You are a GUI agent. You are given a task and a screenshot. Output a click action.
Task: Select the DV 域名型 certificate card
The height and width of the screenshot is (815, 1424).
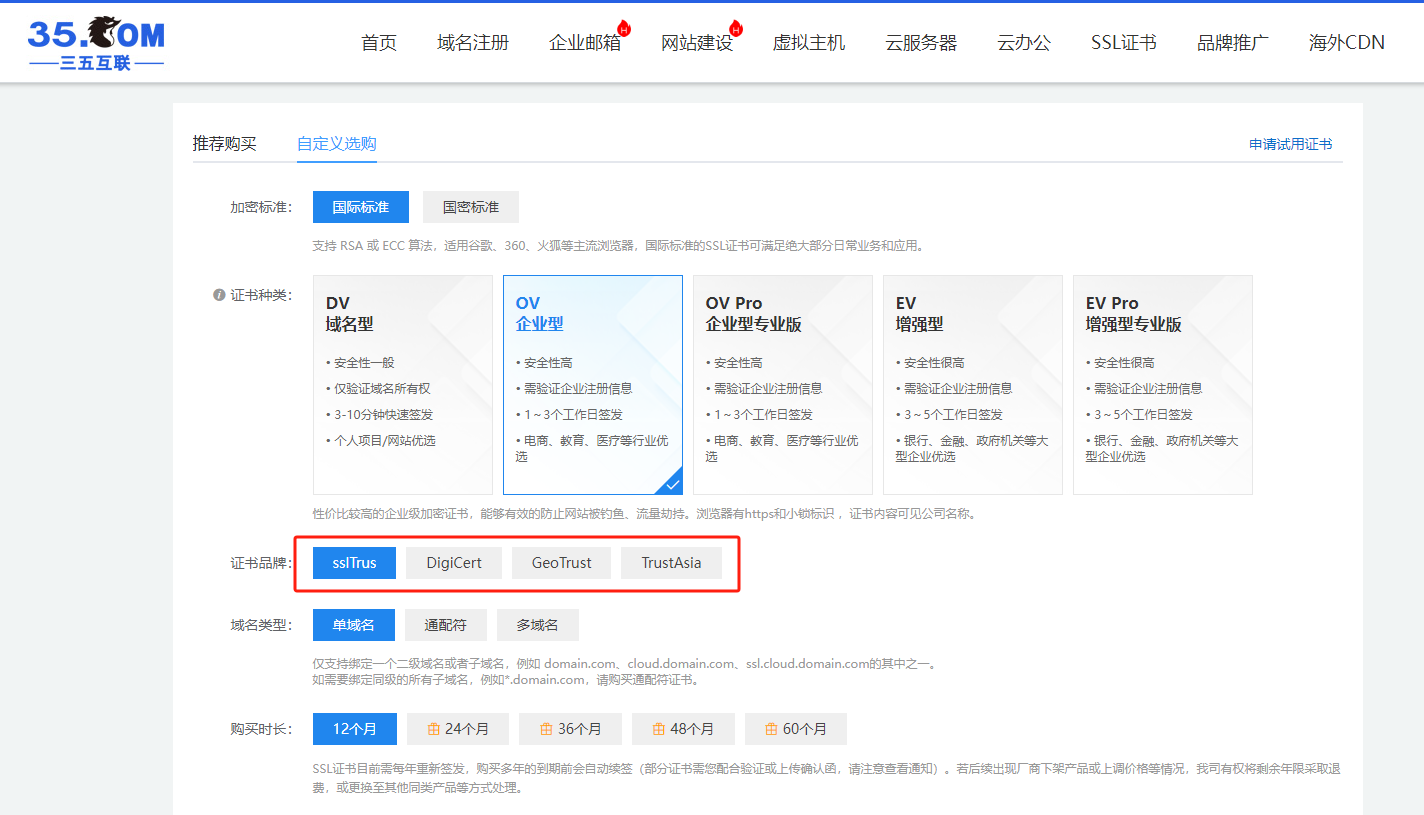[402, 385]
